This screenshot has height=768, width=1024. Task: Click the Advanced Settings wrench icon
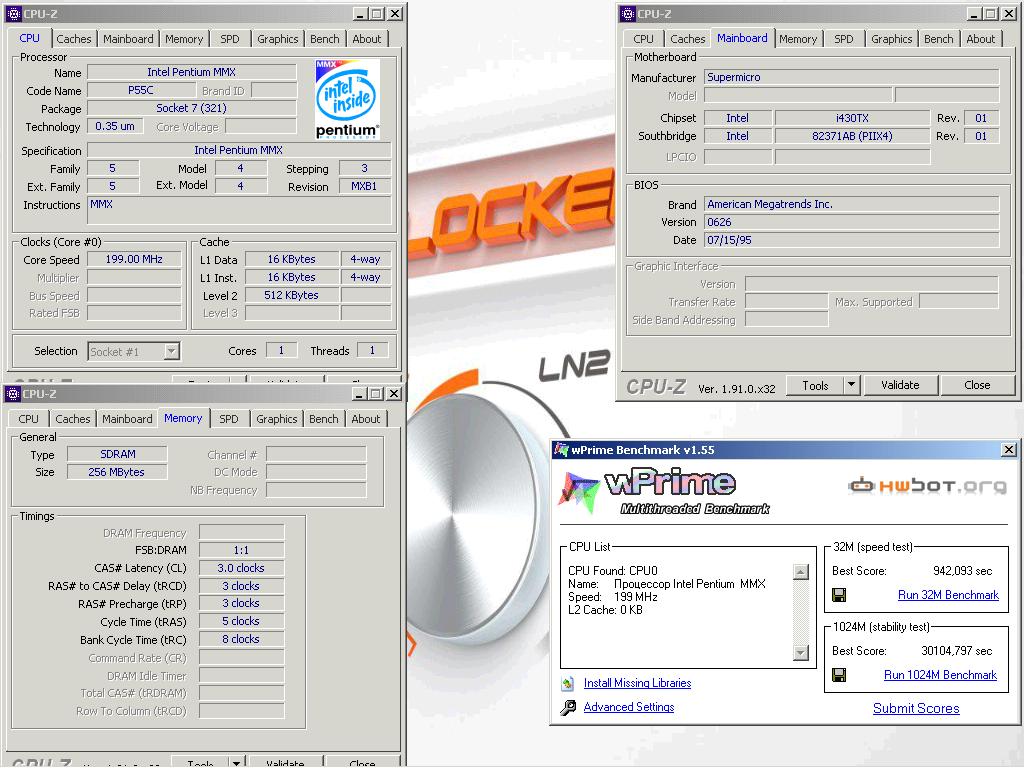(568, 707)
